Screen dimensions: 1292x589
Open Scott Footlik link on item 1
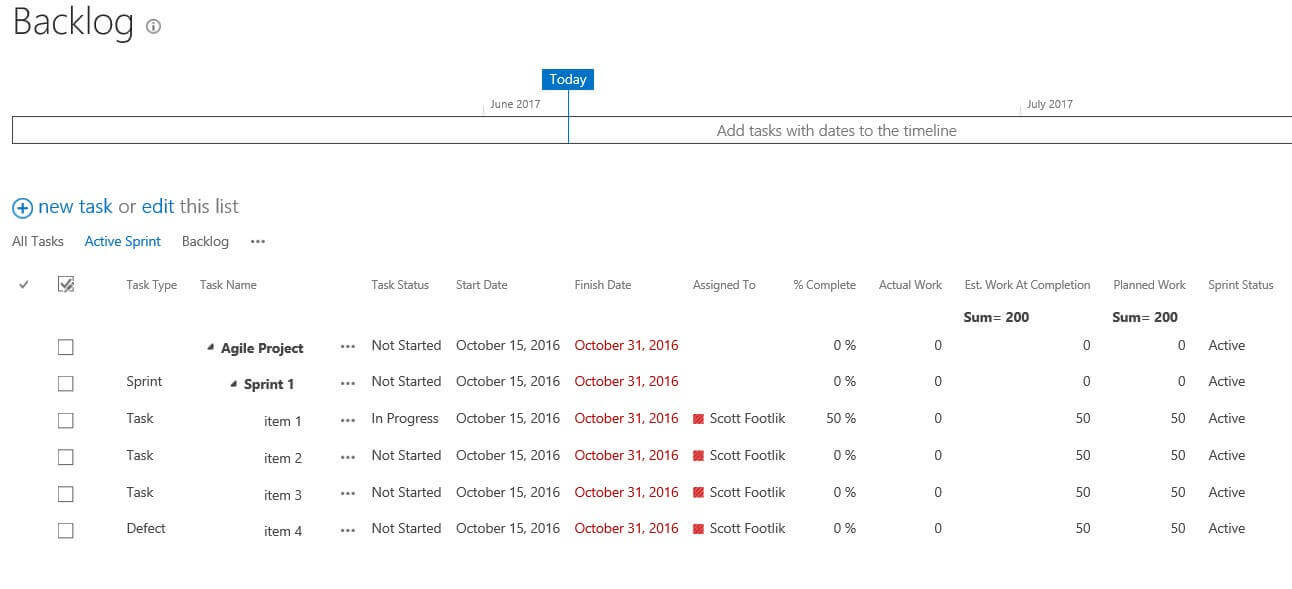(x=747, y=419)
